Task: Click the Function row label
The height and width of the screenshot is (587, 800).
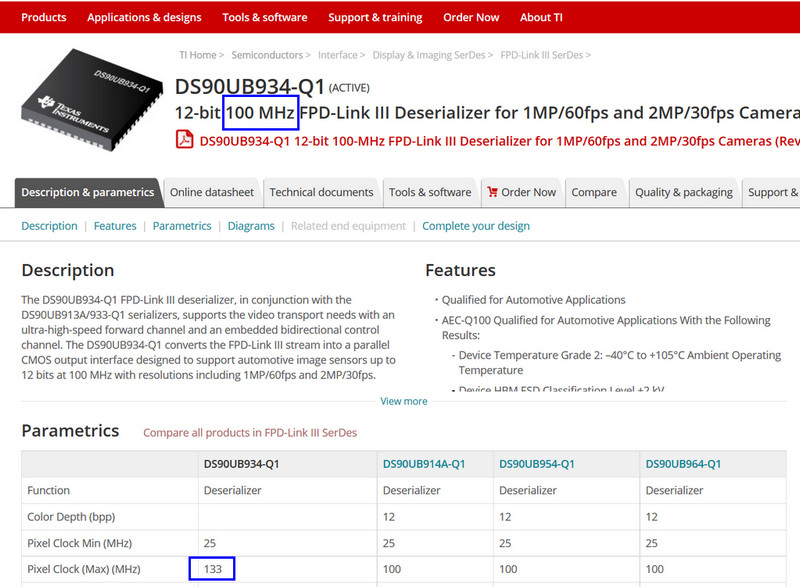Action: [48, 491]
